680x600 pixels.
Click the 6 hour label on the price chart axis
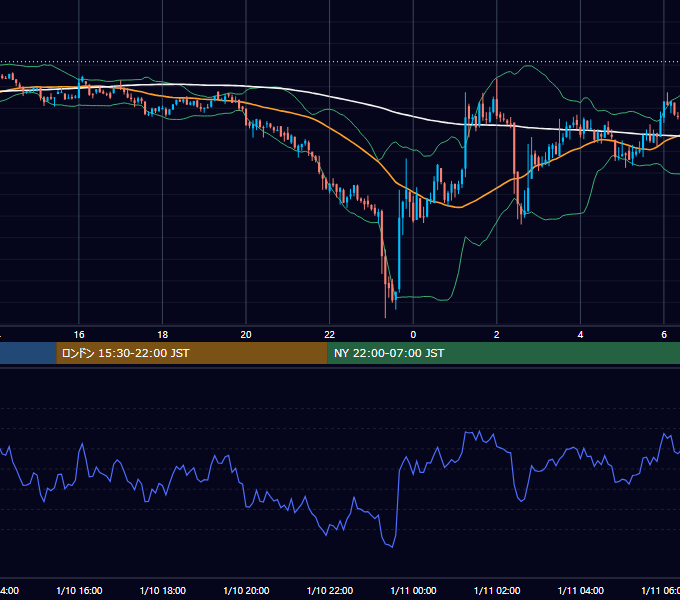coord(664,335)
